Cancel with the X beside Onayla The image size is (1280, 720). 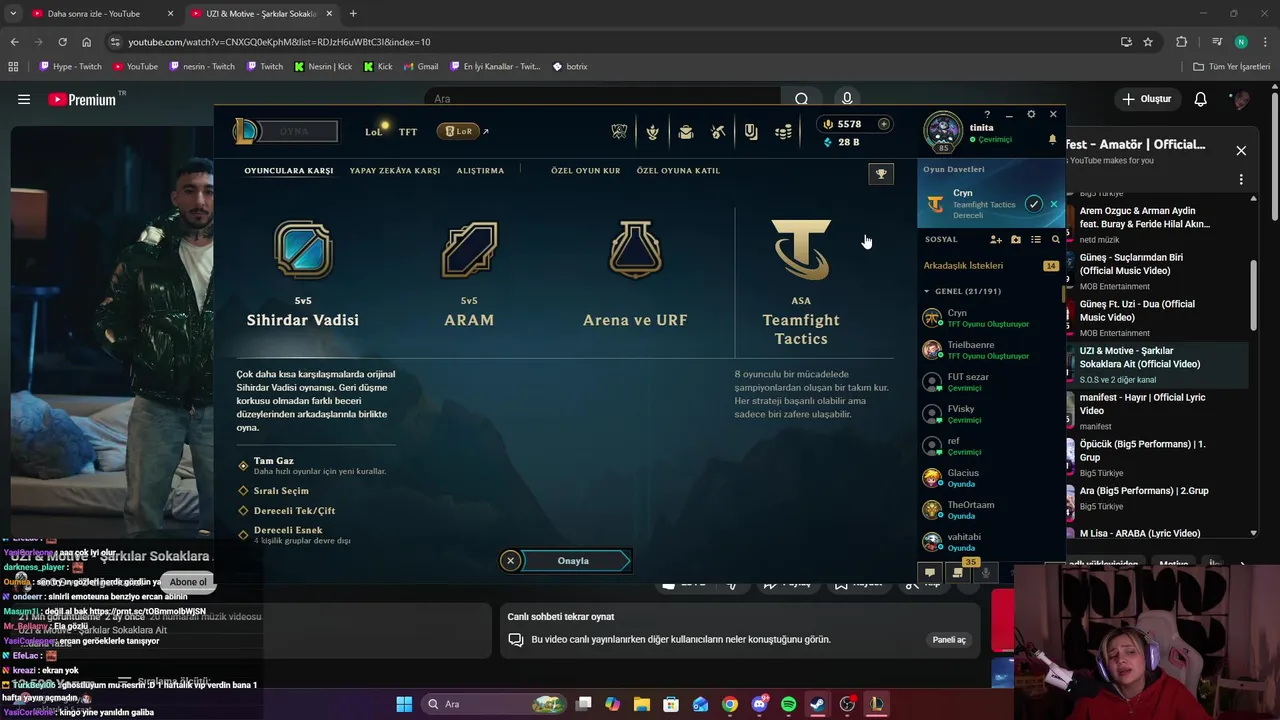coord(510,561)
